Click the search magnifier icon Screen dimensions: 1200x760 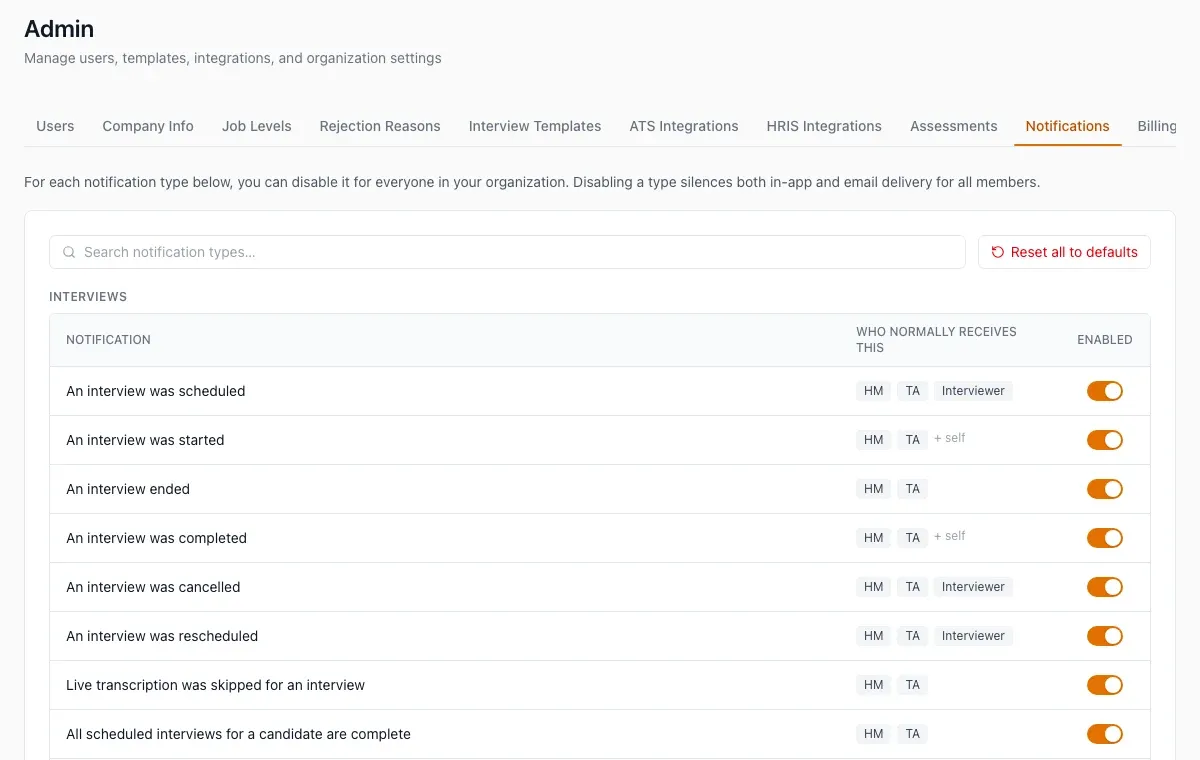click(69, 252)
